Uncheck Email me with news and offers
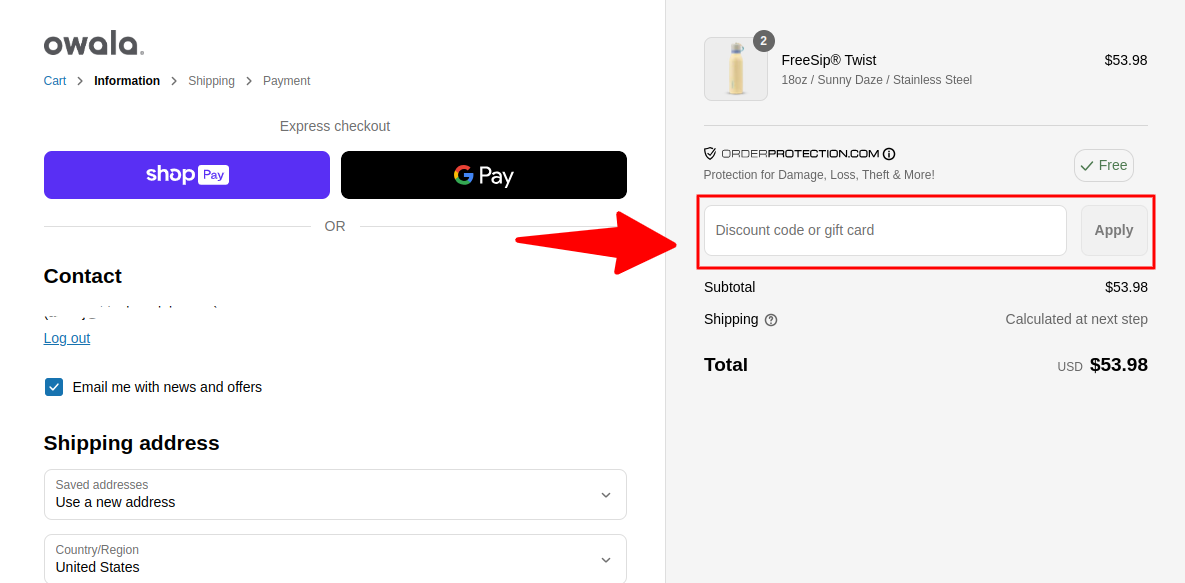Viewport: 1185px width, 583px height. tap(54, 387)
